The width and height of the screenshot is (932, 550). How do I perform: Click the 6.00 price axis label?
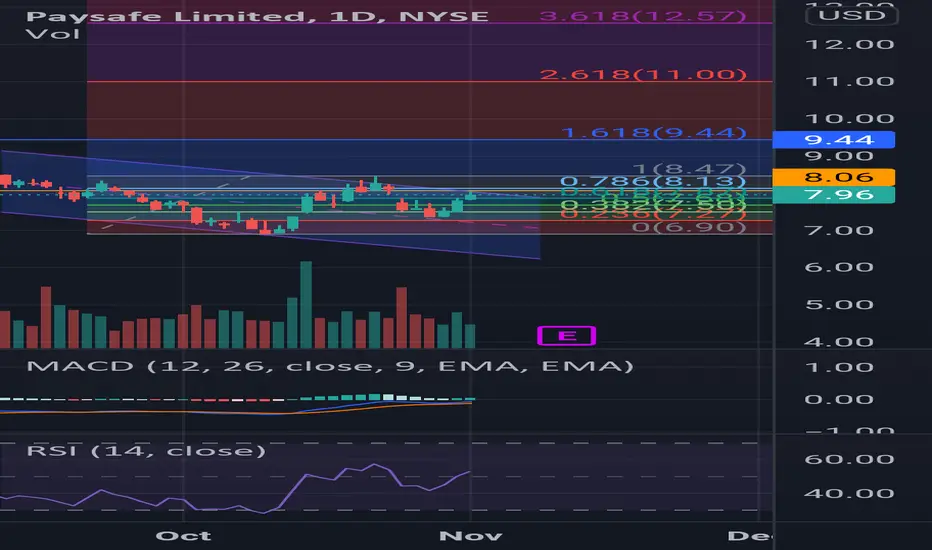coord(839,267)
